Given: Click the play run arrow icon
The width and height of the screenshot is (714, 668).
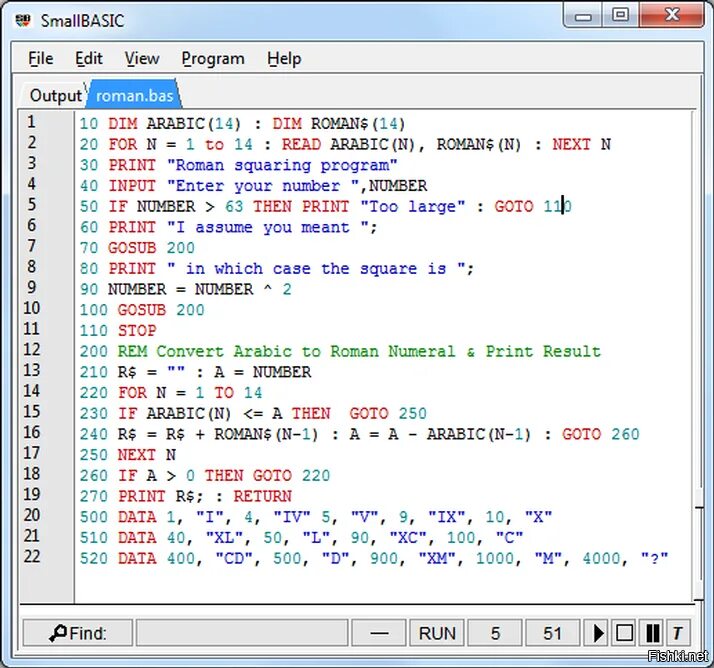Looking at the screenshot, I should [597, 632].
